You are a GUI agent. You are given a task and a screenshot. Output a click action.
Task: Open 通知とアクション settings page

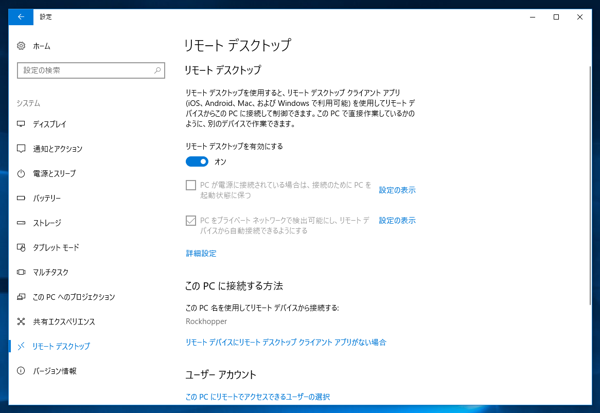[57, 149]
